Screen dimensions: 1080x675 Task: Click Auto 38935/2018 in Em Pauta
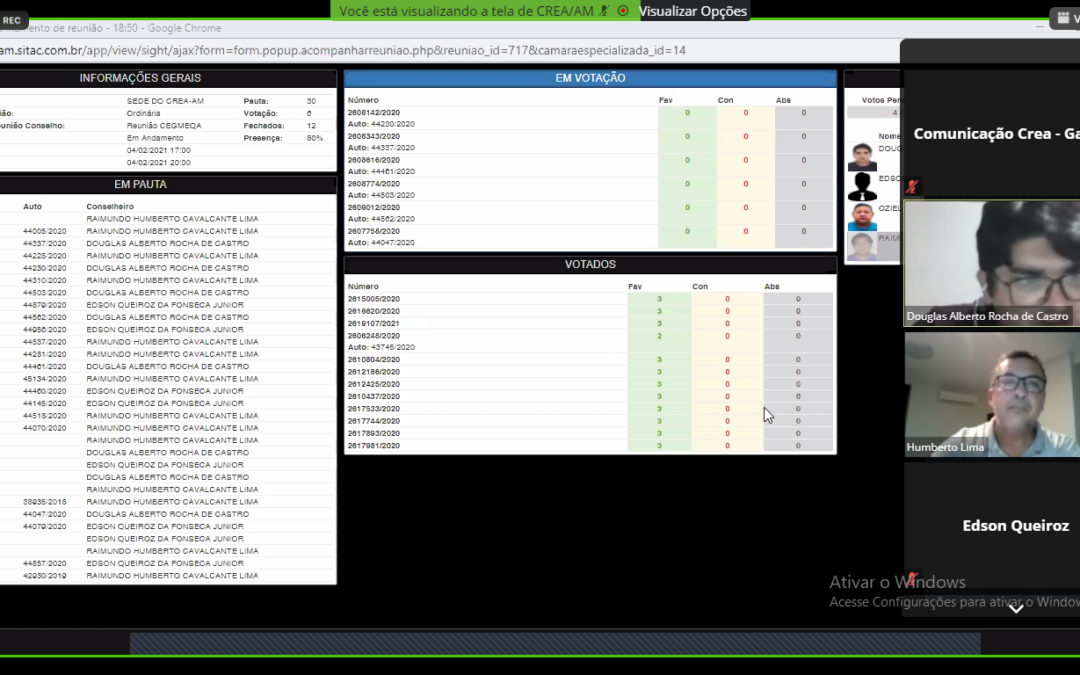45,502
